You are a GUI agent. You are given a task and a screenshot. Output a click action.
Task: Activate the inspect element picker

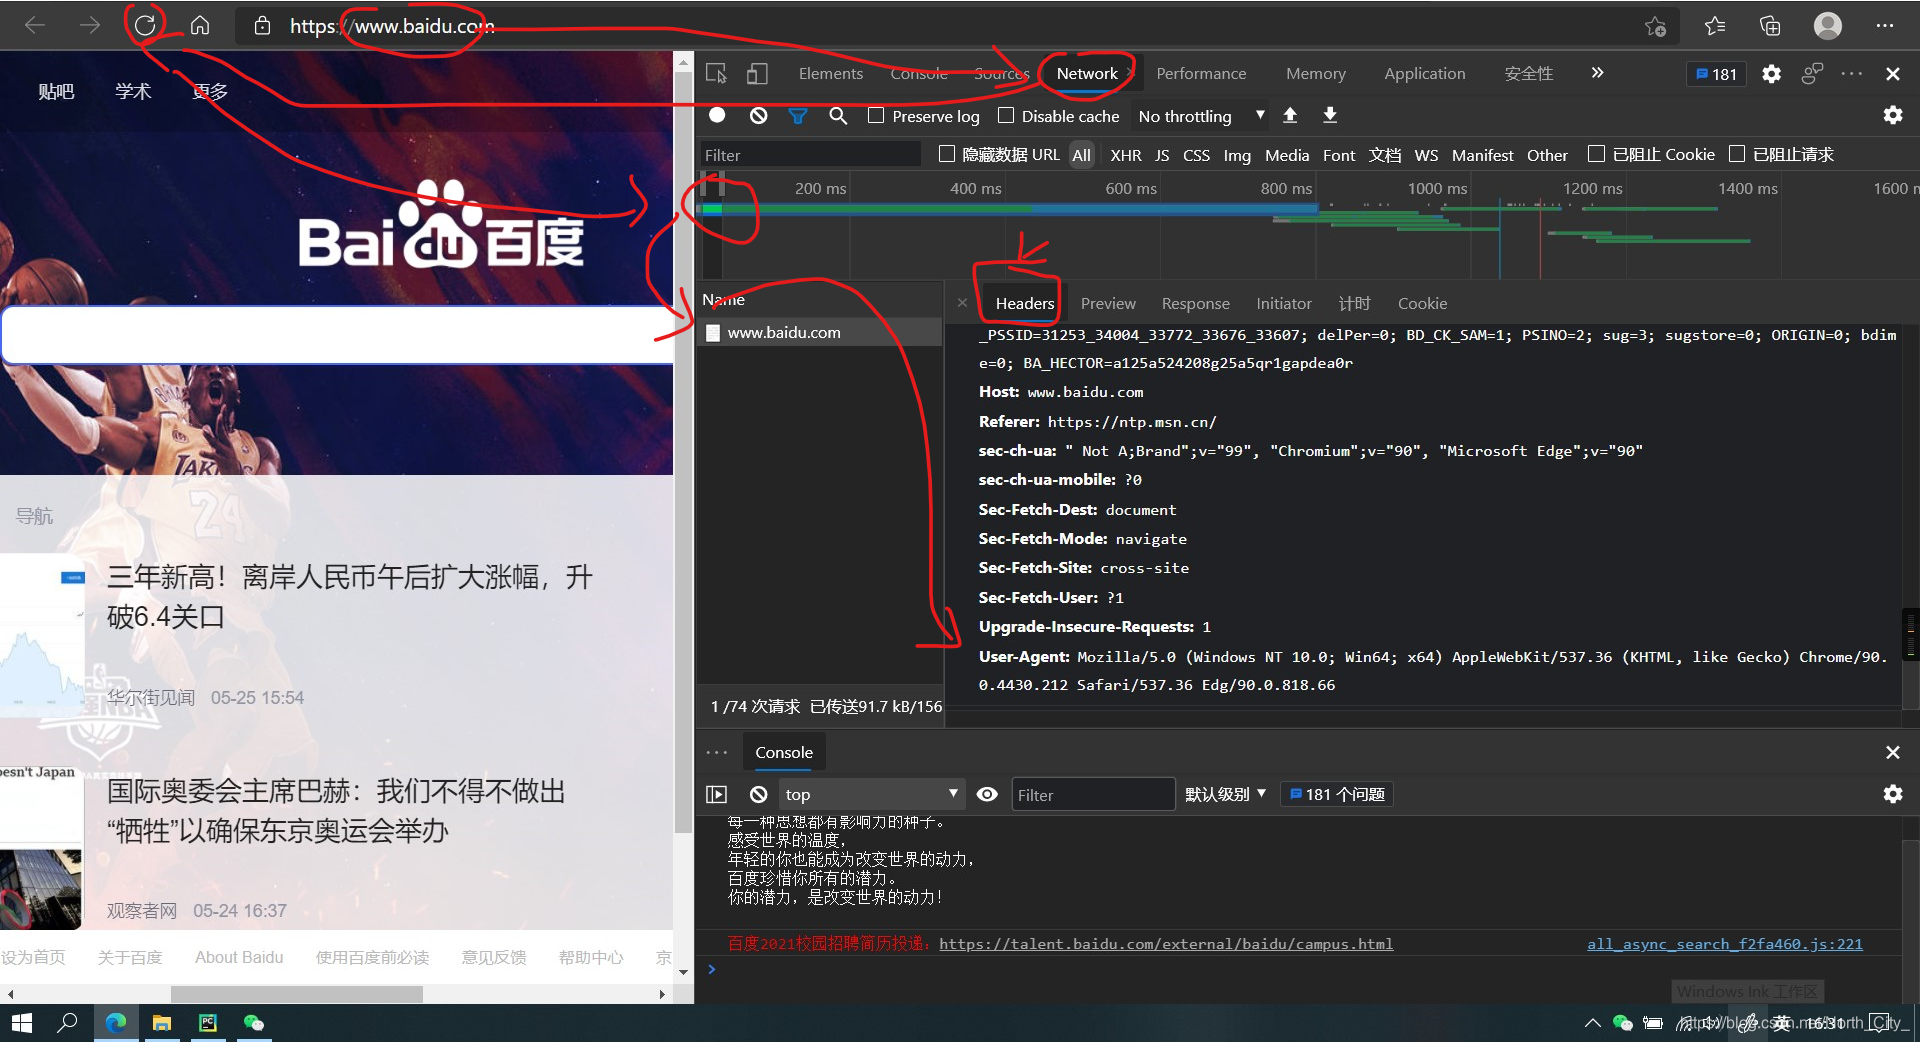click(x=716, y=73)
